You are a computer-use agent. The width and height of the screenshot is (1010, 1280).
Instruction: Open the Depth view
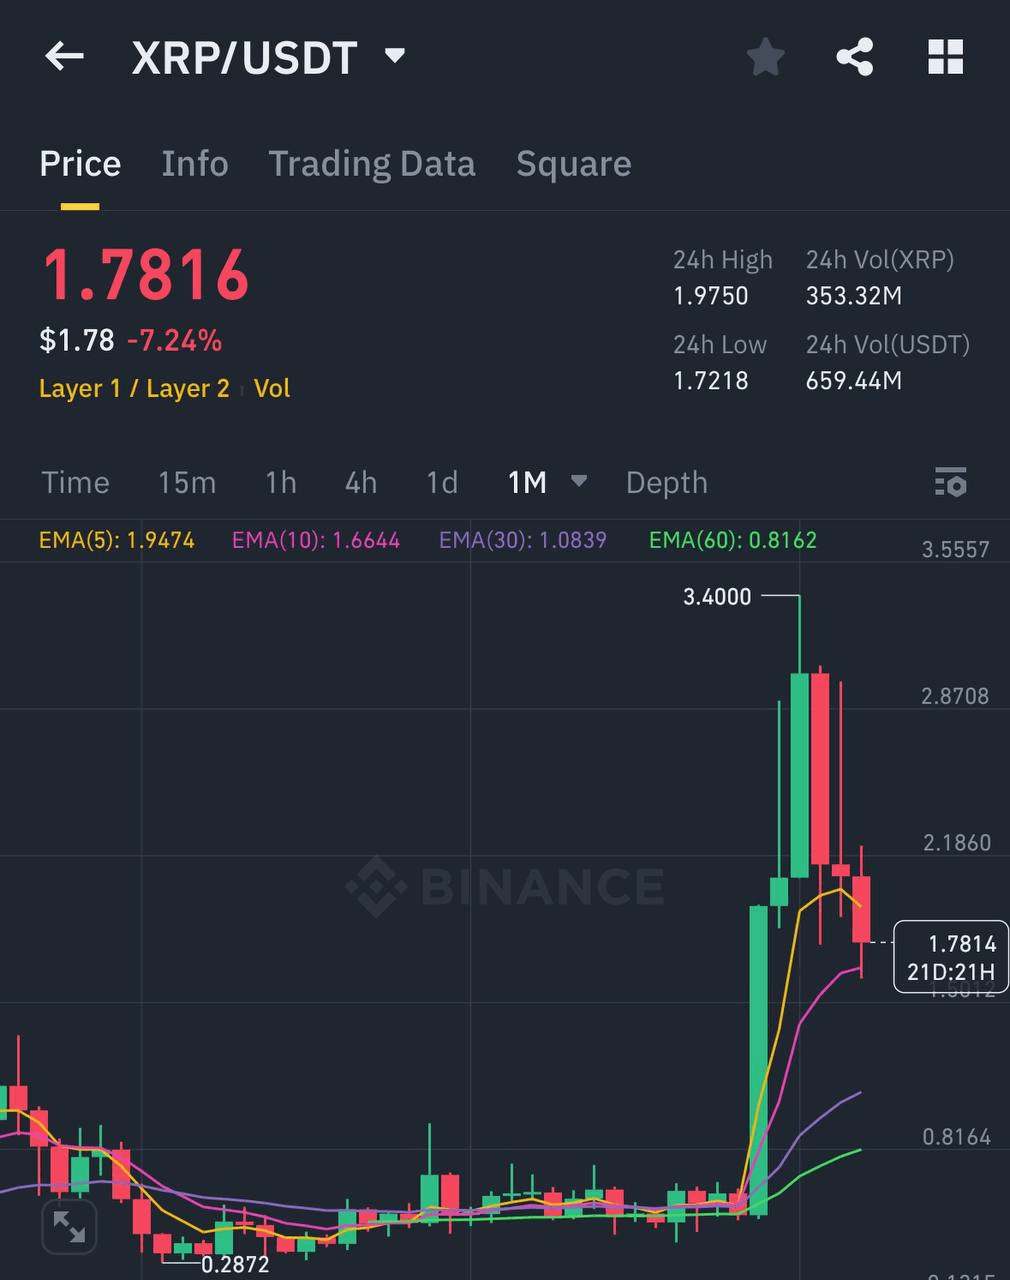coord(666,482)
